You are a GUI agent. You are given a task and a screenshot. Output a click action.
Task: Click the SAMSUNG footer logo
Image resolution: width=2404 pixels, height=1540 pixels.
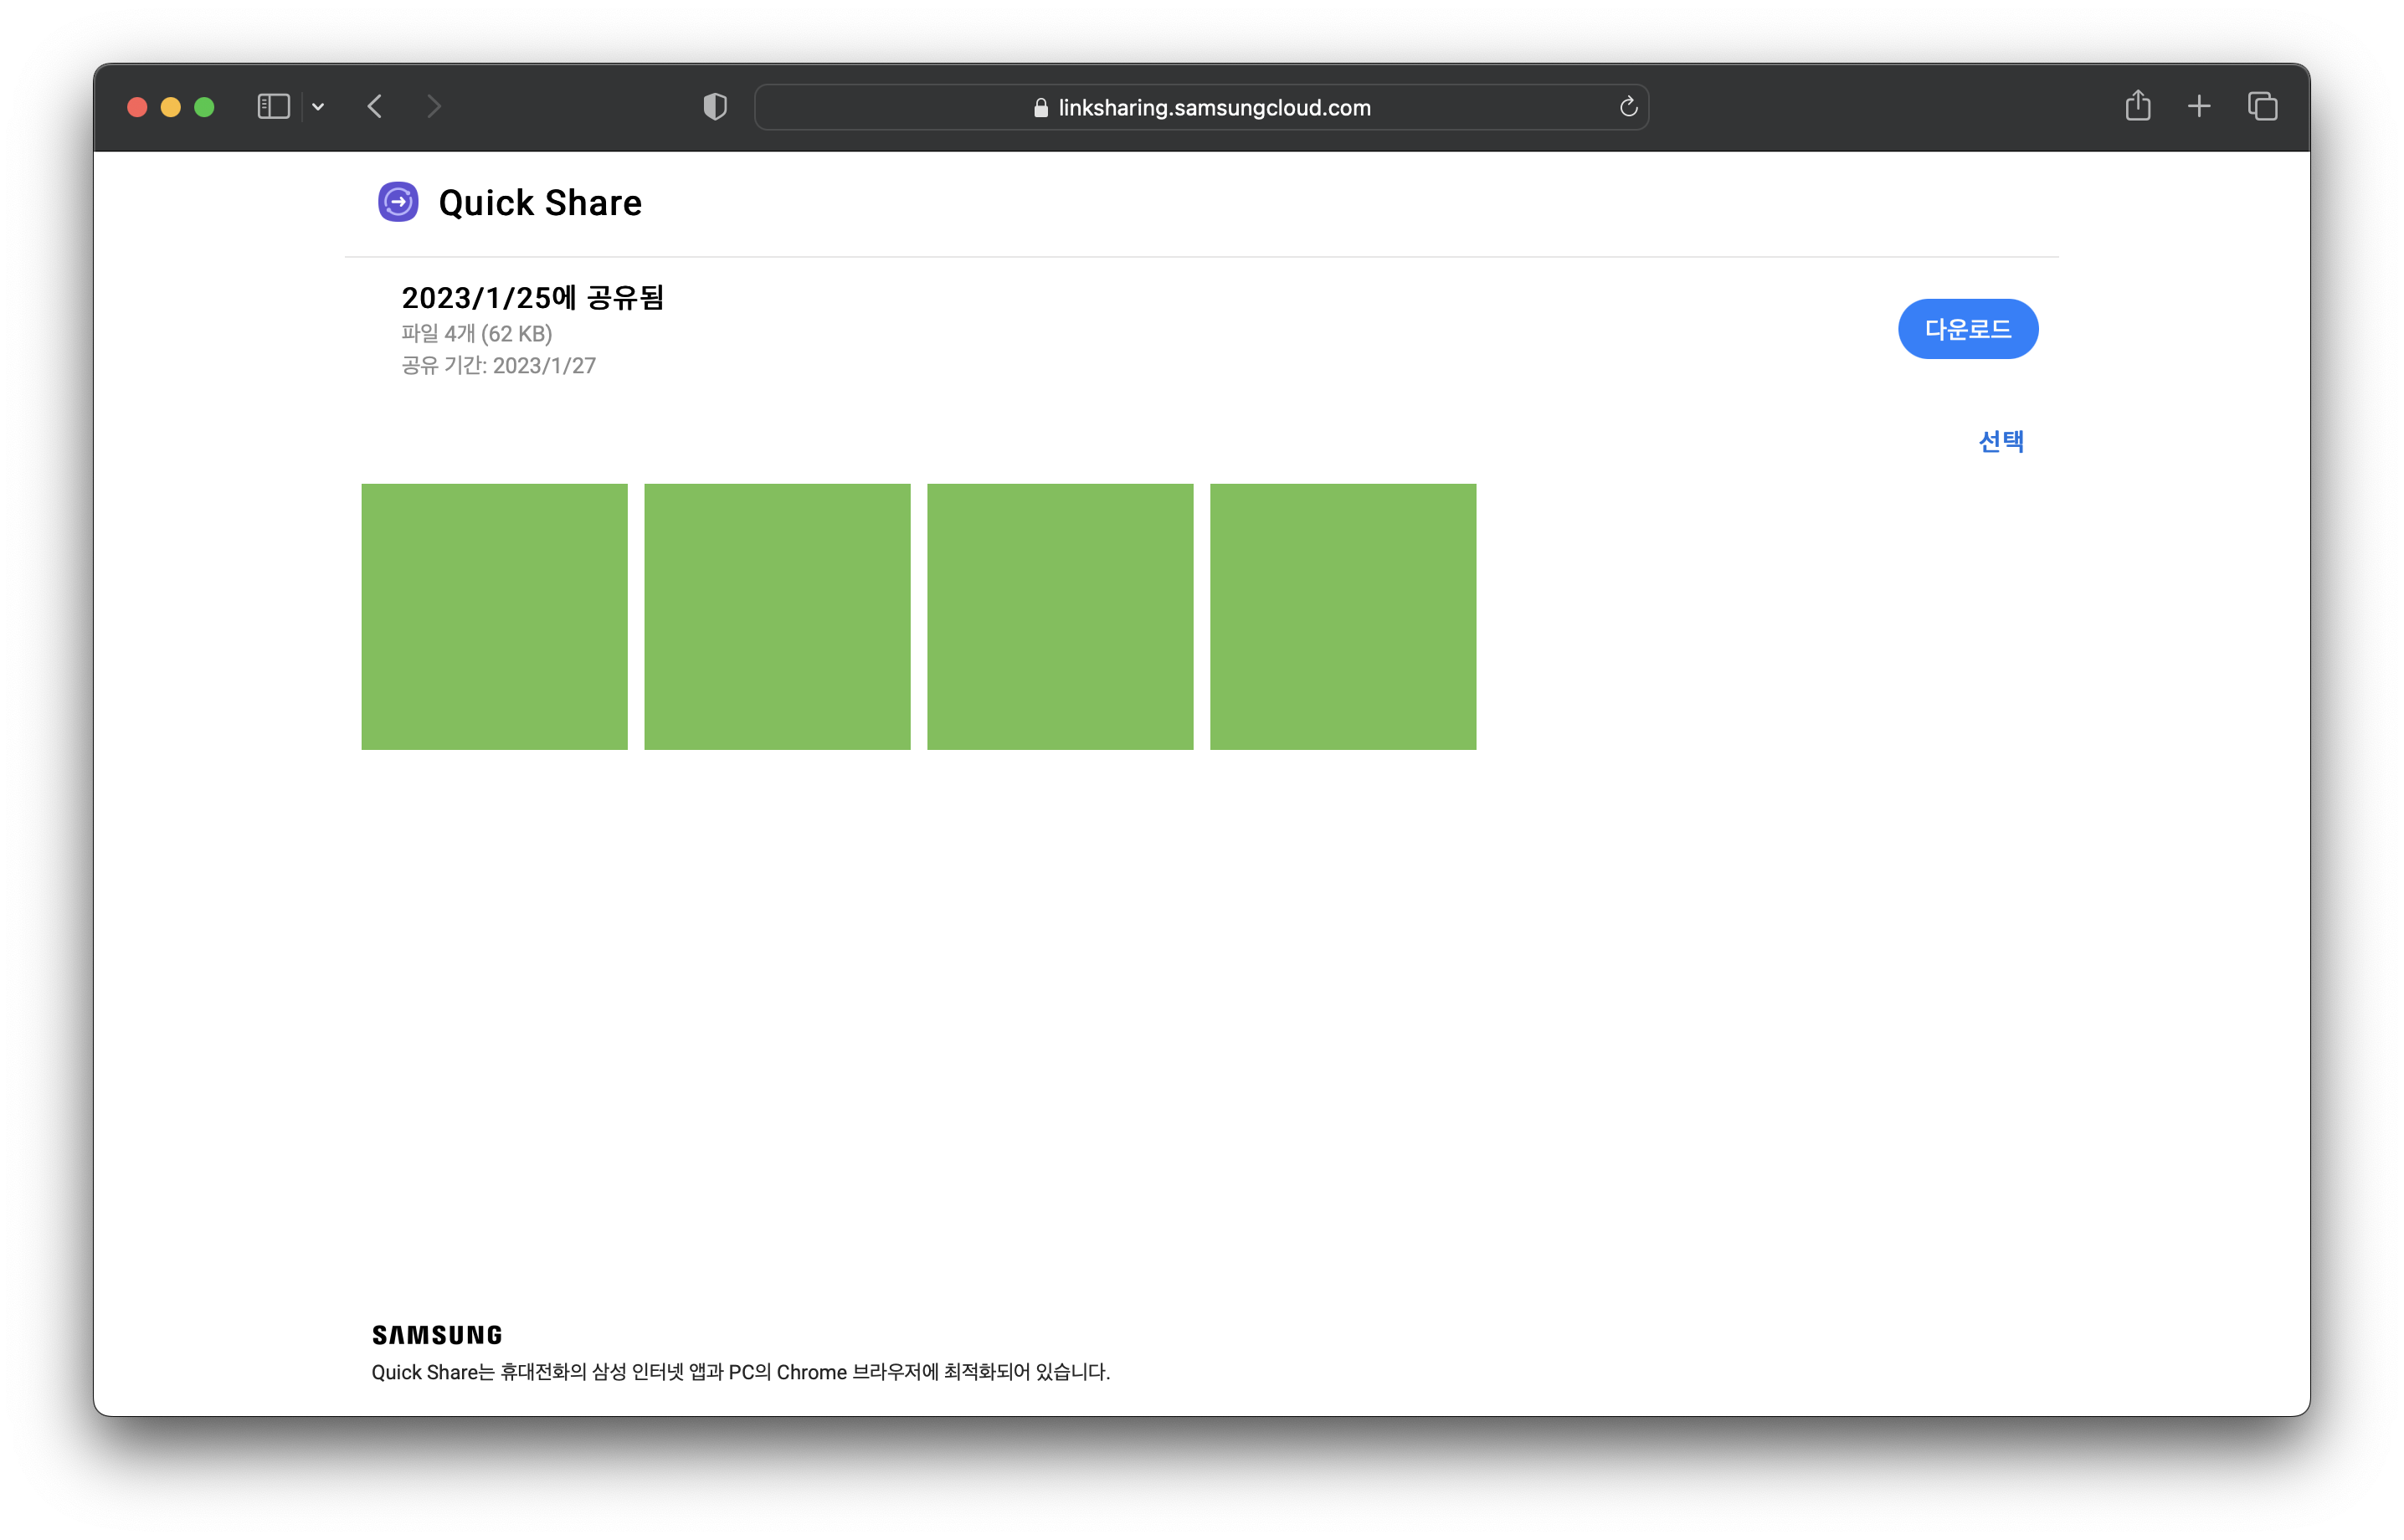[437, 1335]
